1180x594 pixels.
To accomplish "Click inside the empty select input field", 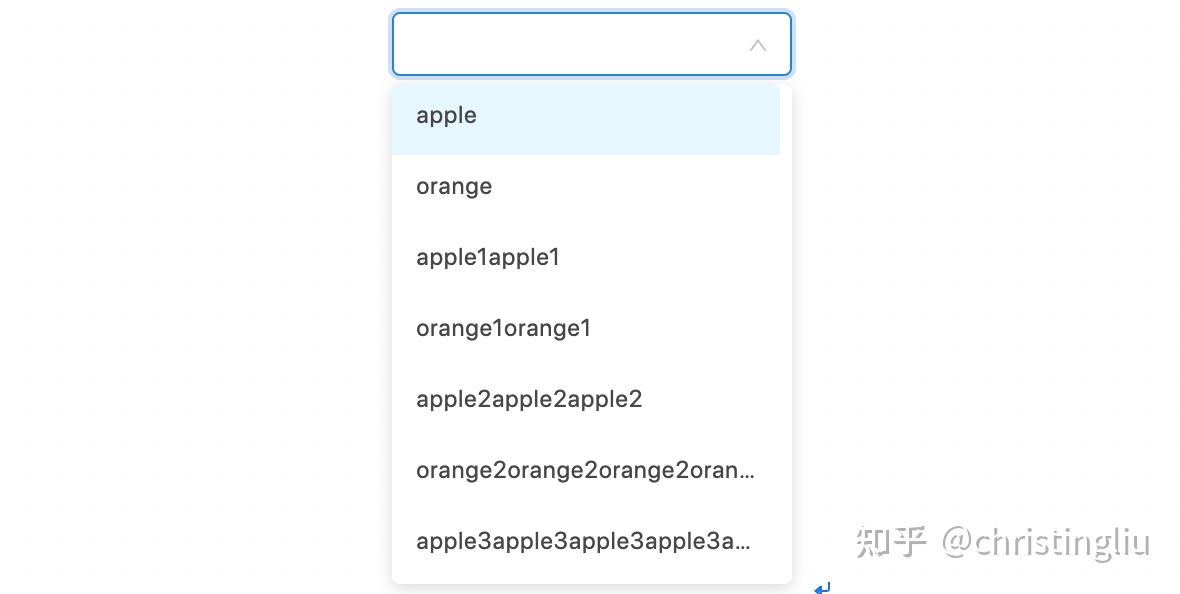I will (560, 44).
